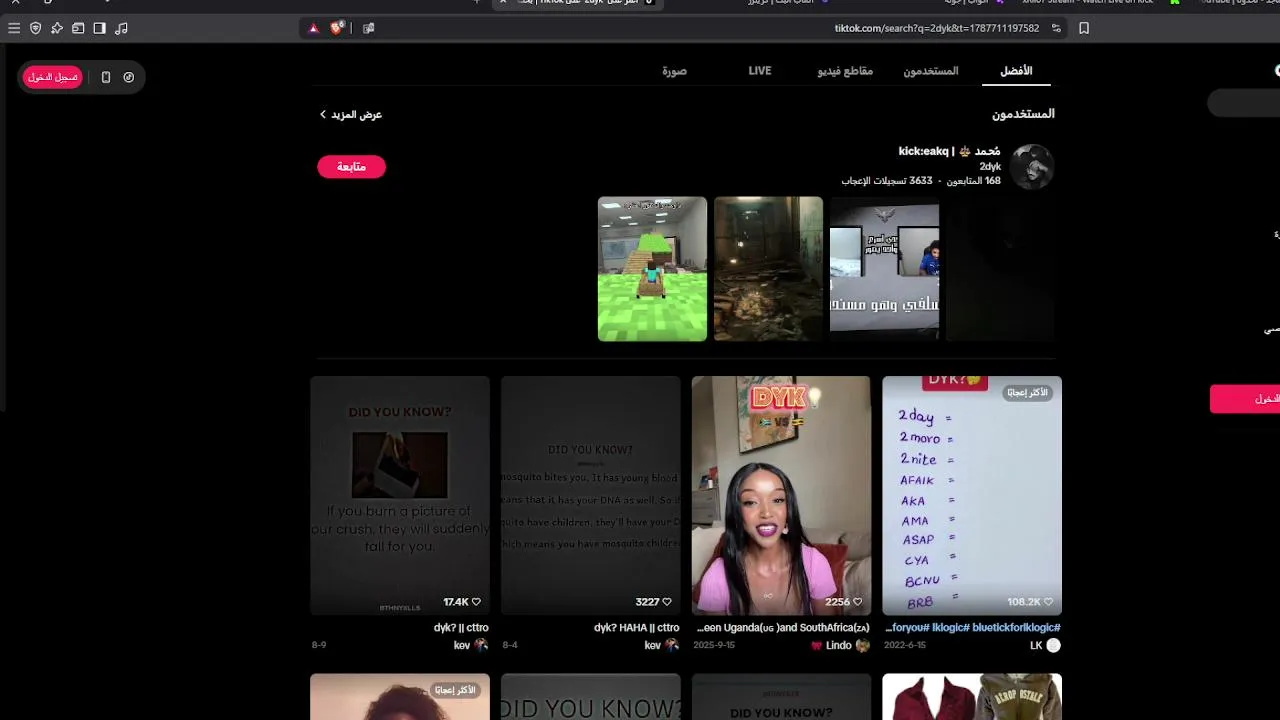The image size is (1280, 720).
Task: Open the 2dyk user profile avatar
Action: point(1032,166)
